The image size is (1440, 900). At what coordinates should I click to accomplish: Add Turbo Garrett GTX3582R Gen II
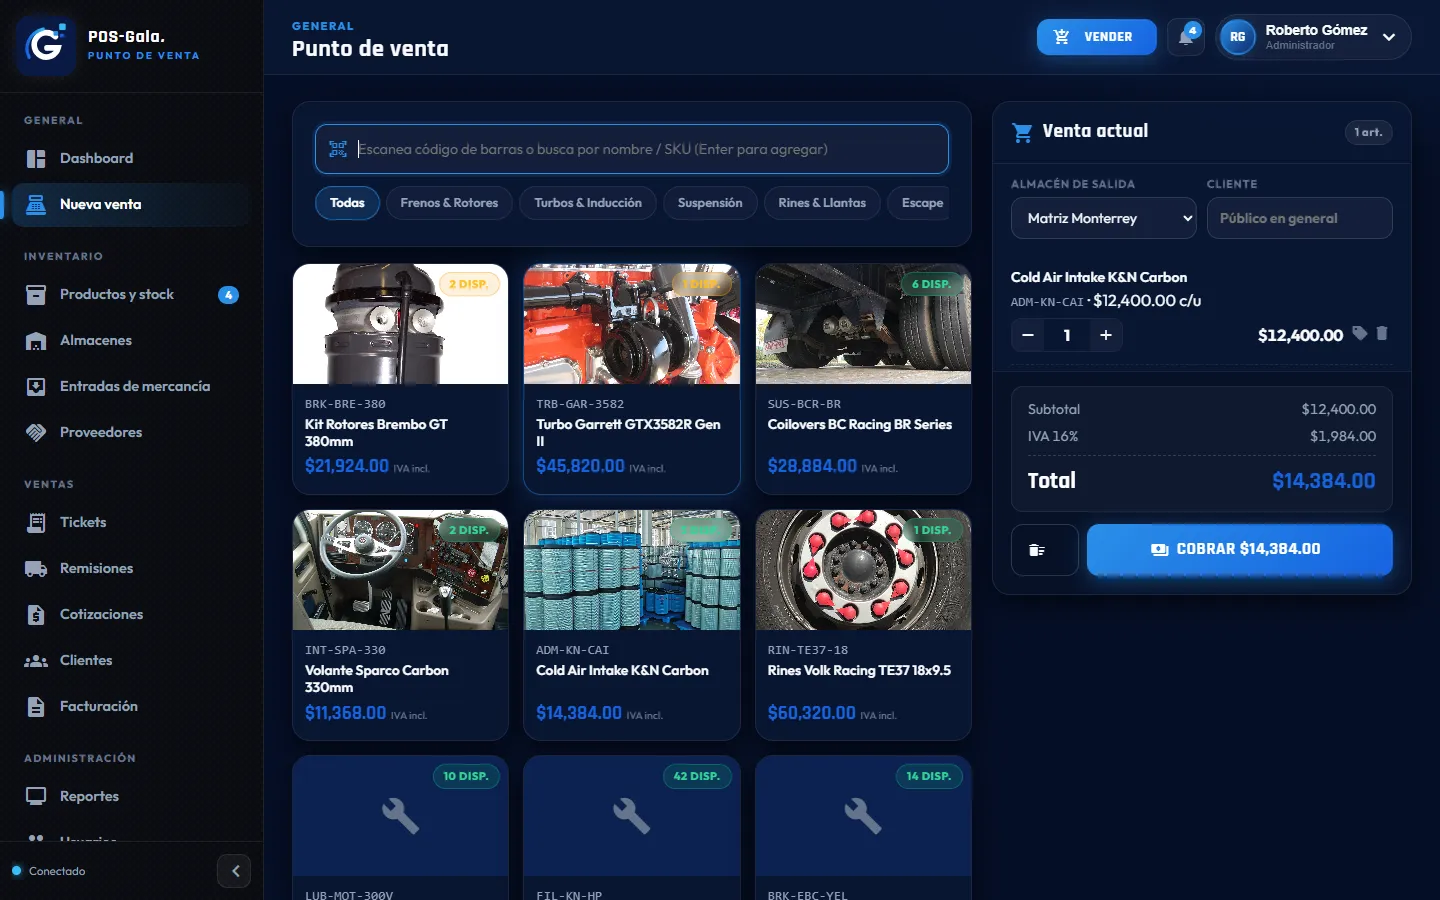click(x=632, y=379)
